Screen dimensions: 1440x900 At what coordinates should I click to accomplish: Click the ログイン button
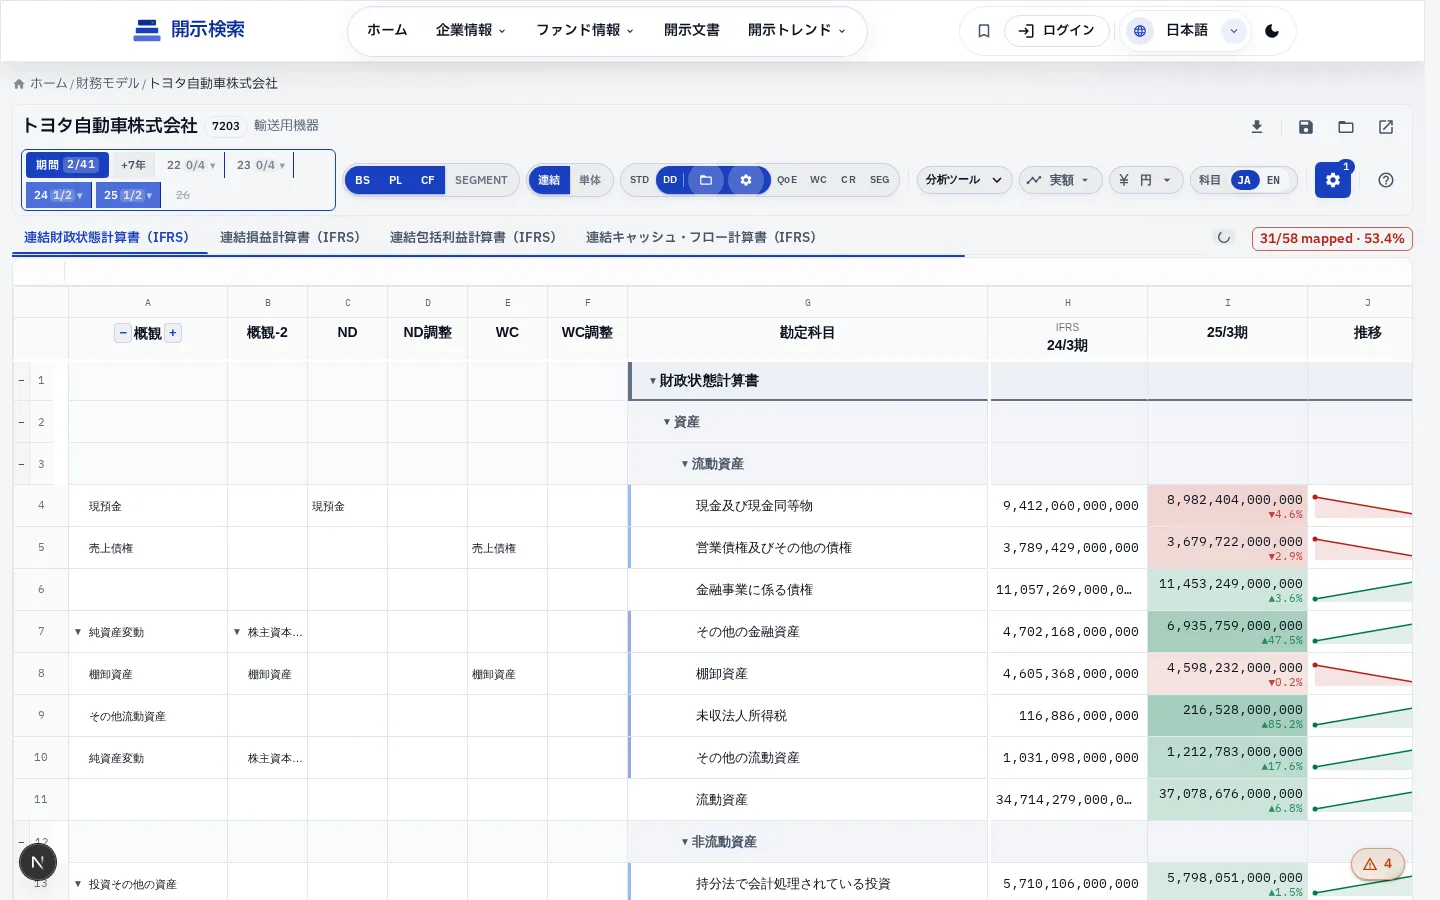pos(1057,31)
